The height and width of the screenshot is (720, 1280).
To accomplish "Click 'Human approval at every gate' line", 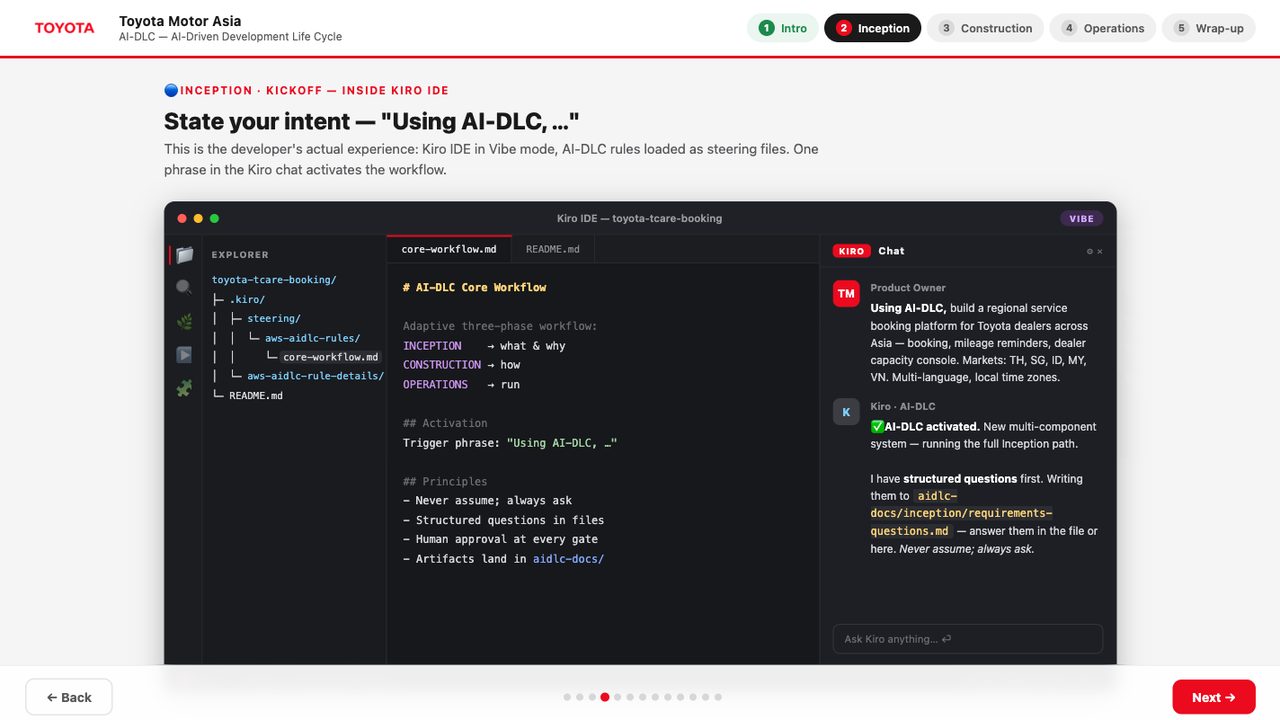I will click(500, 539).
